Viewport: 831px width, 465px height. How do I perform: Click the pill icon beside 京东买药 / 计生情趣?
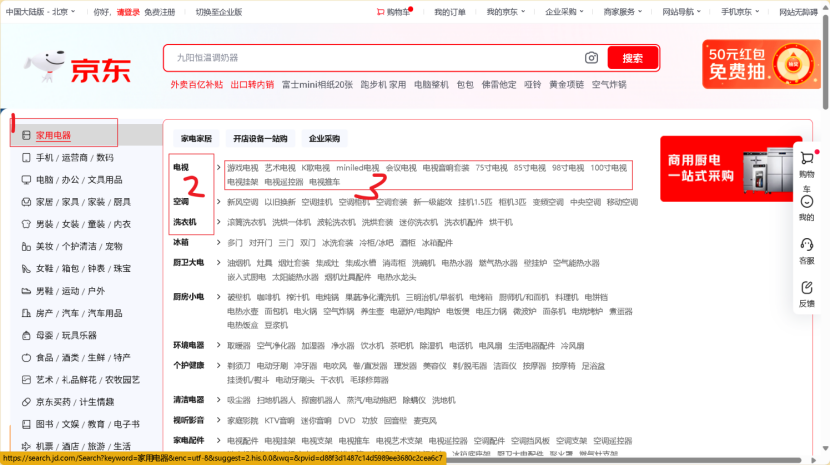click(x=26, y=402)
